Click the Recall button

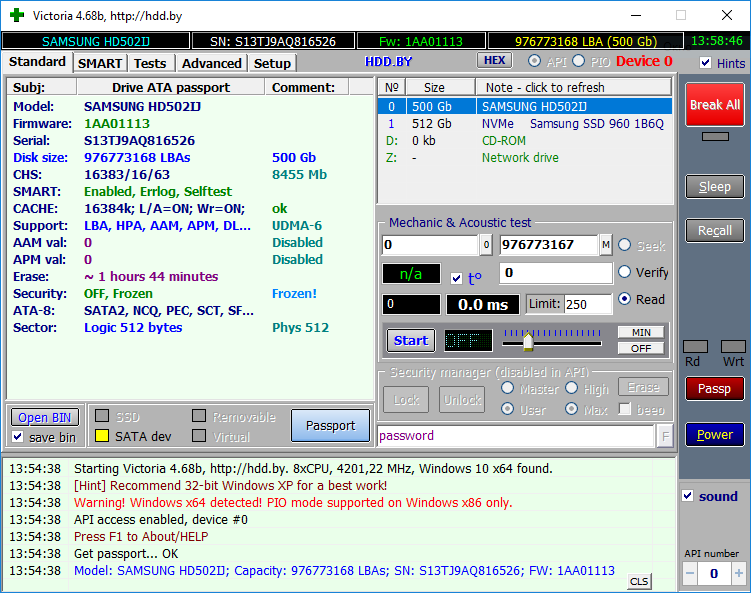pyautogui.click(x=715, y=230)
